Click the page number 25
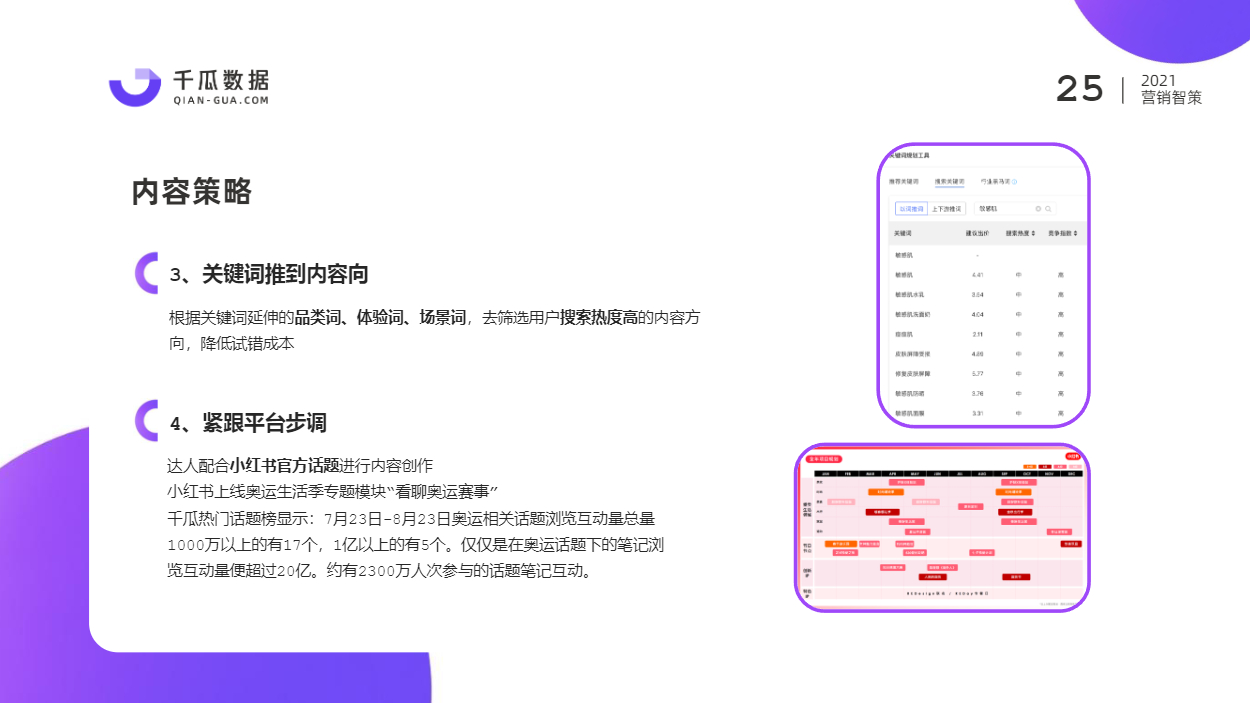1250x703 pixels. (1080, 88)
